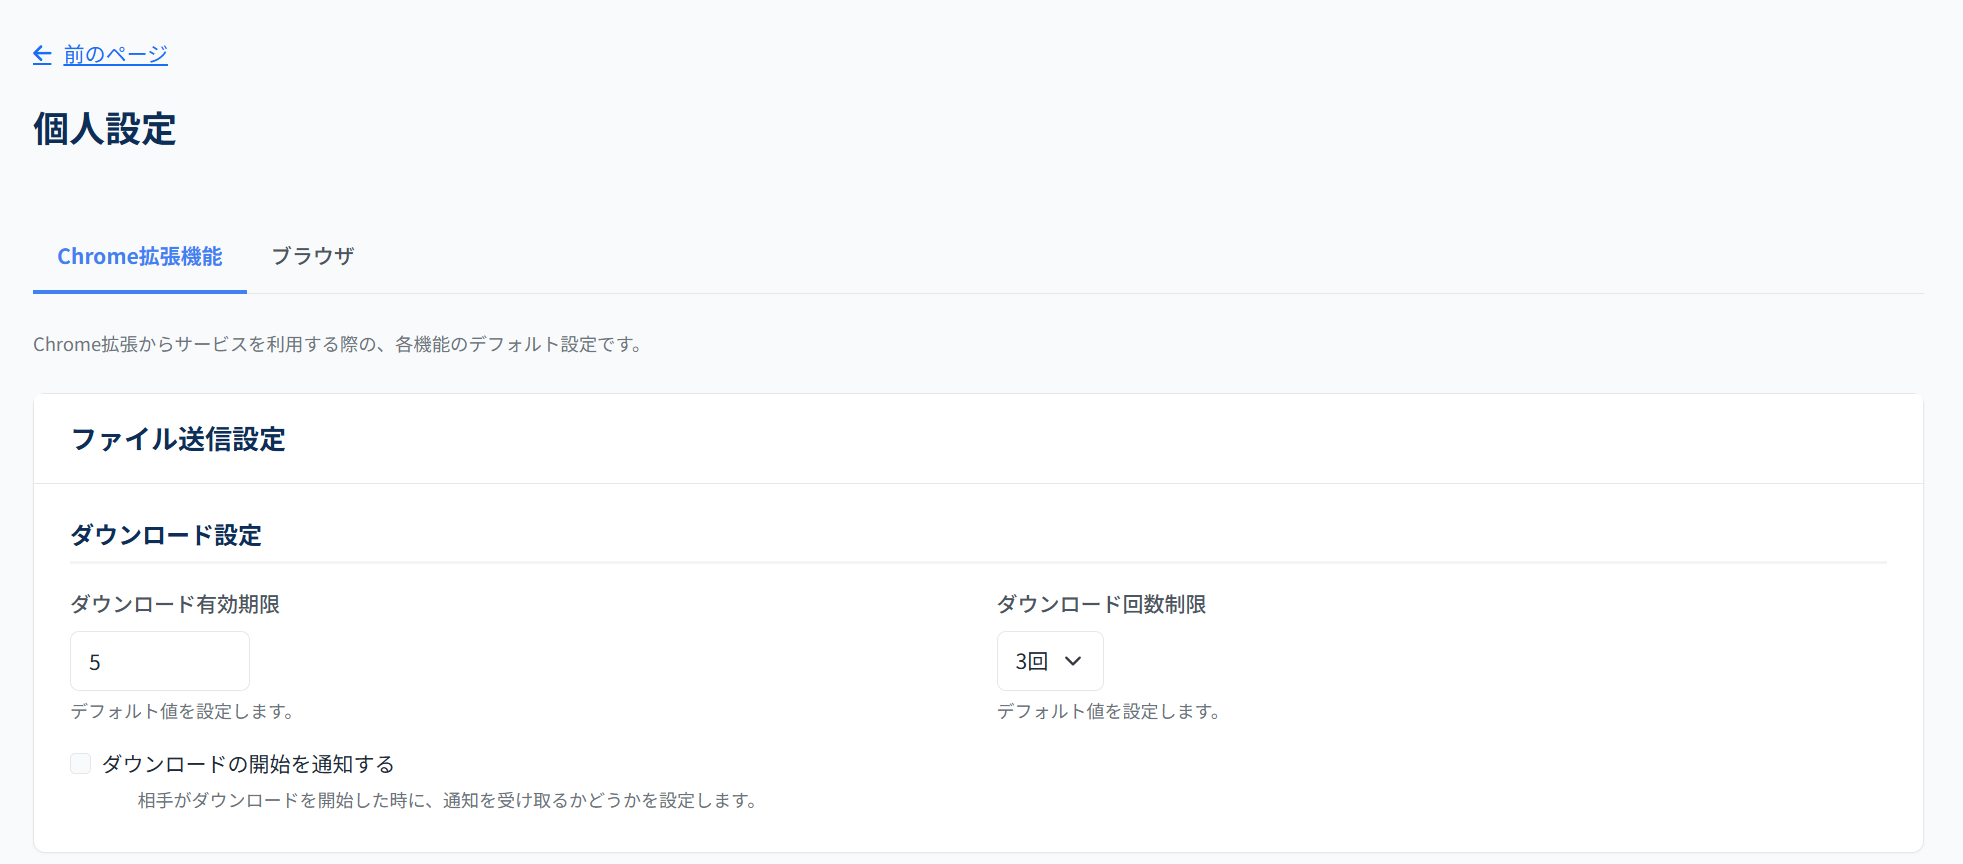Open the ダウンロード回数制限 dropdown box
The height and width of the screenshot is (864, 1963).
pyautogui.click(x=1049, y=661)
